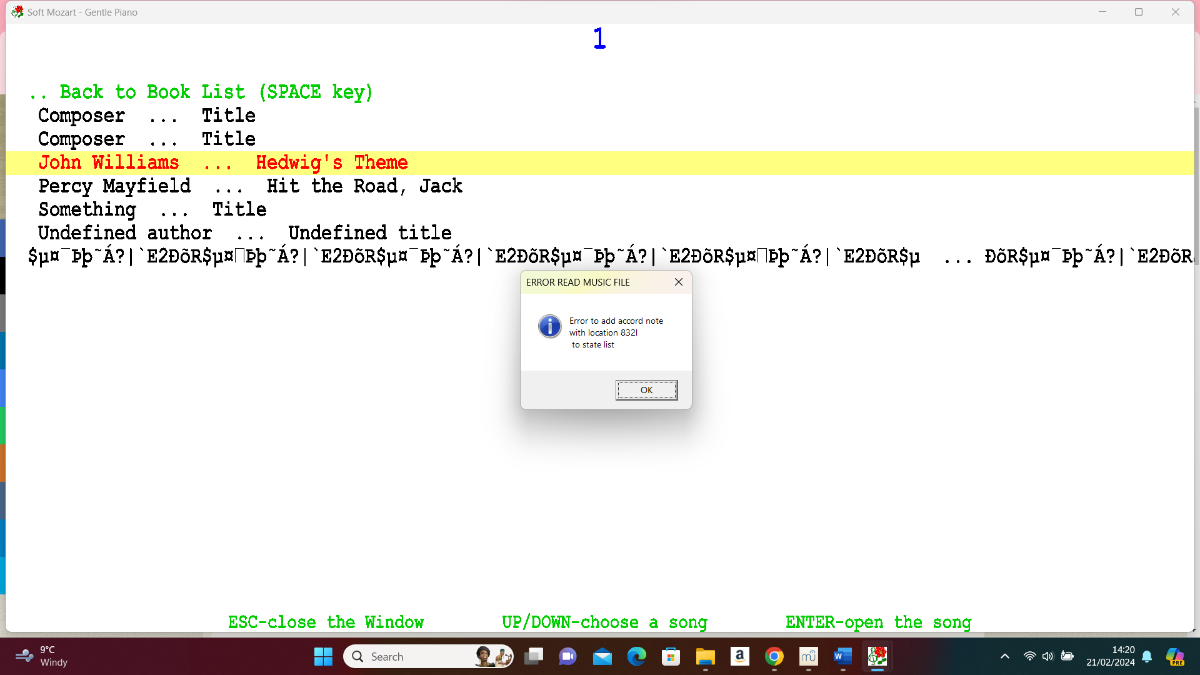The image size is (1200, 675).
Task: Click battery icon in system tray
Action: click(1068, 656)
